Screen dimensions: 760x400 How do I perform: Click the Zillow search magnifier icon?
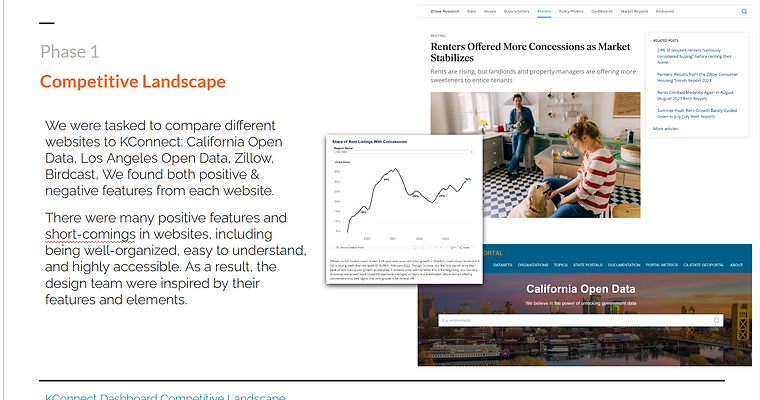click(x=744, y=11)
